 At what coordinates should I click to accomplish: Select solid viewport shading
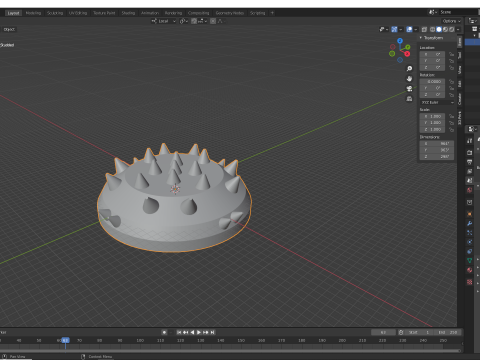pyautogui.click(x=439, y=29)
